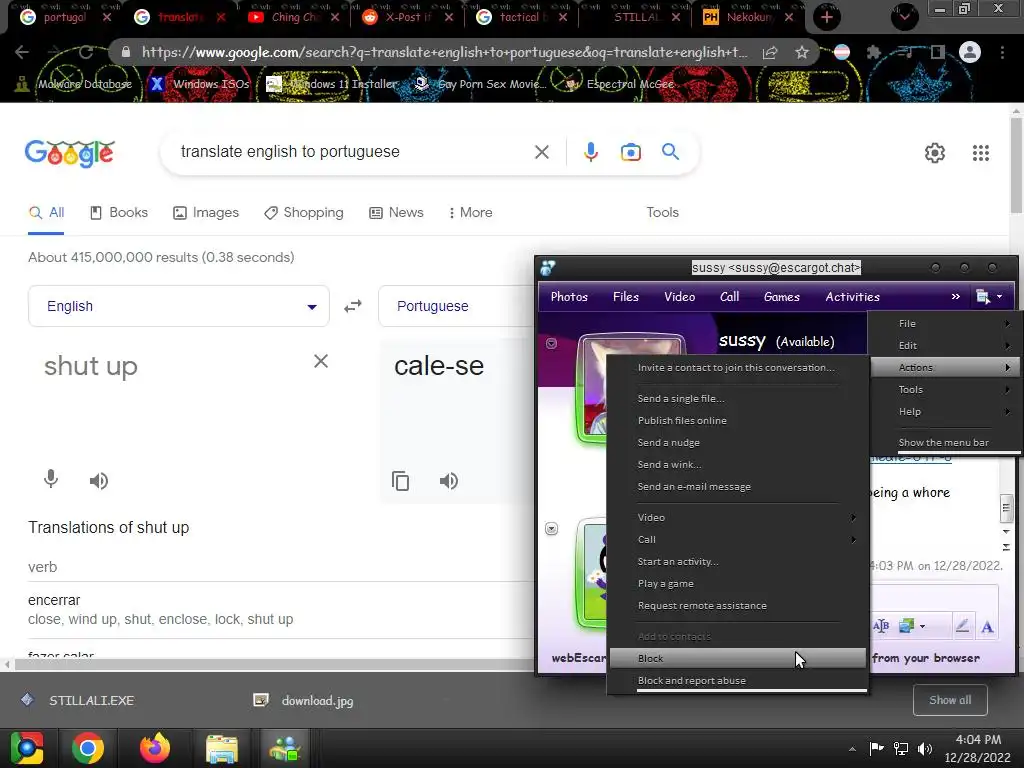Viewport: 1024px width, 768px height.
Task: Launch Firefox from the taskbar
Action: [x=155, y=748]
